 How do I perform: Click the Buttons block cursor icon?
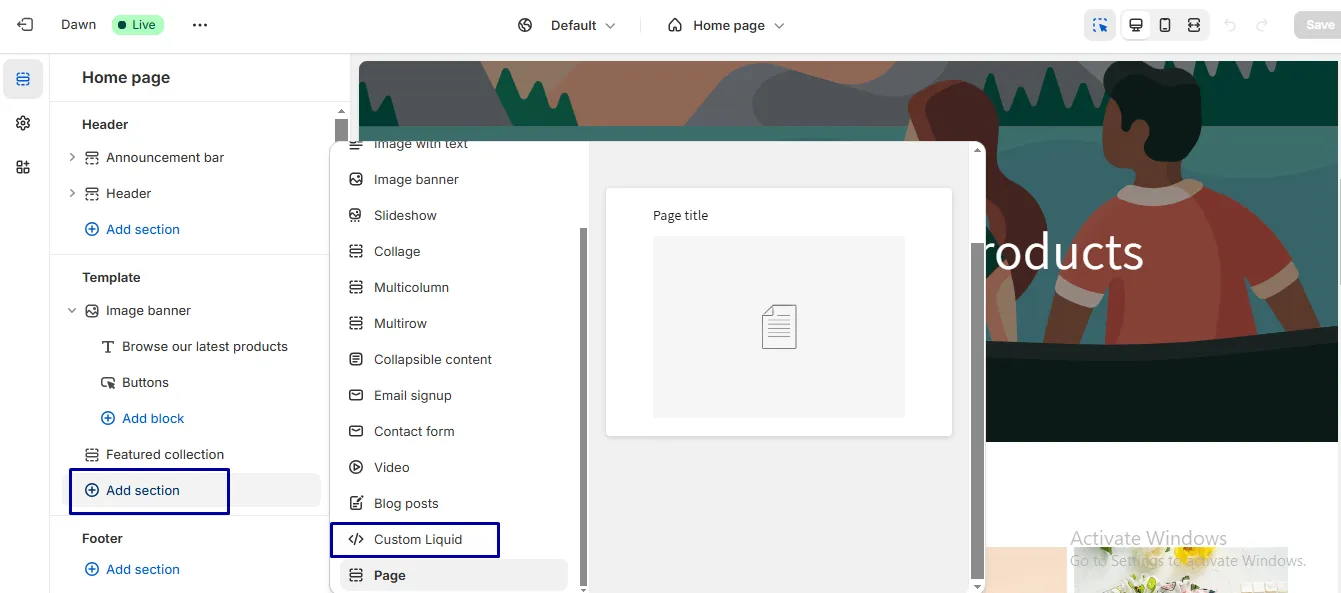tap(108, 382)
